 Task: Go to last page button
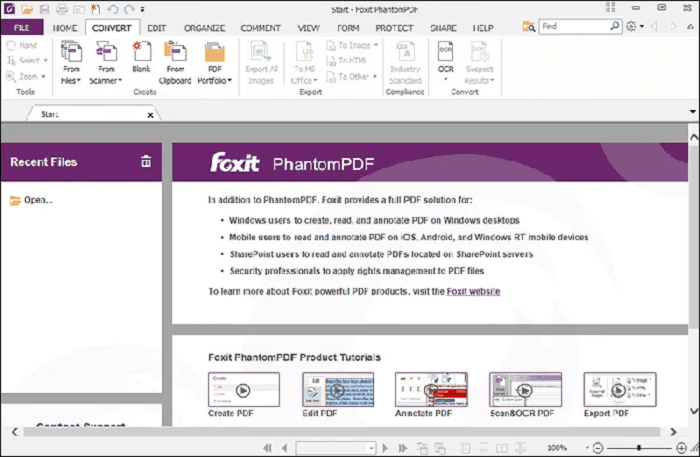pyautogui.click(x=403, y=448)
